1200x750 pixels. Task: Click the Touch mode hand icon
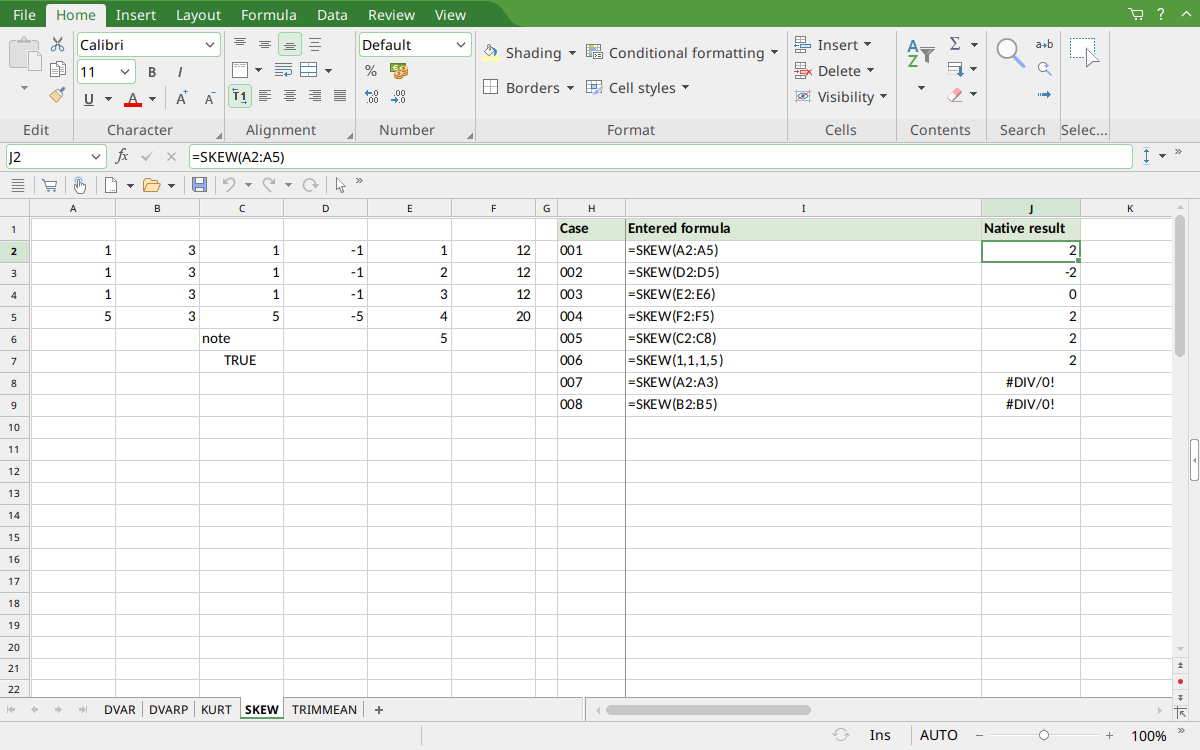pyautogui.click(x=79, y=185)
